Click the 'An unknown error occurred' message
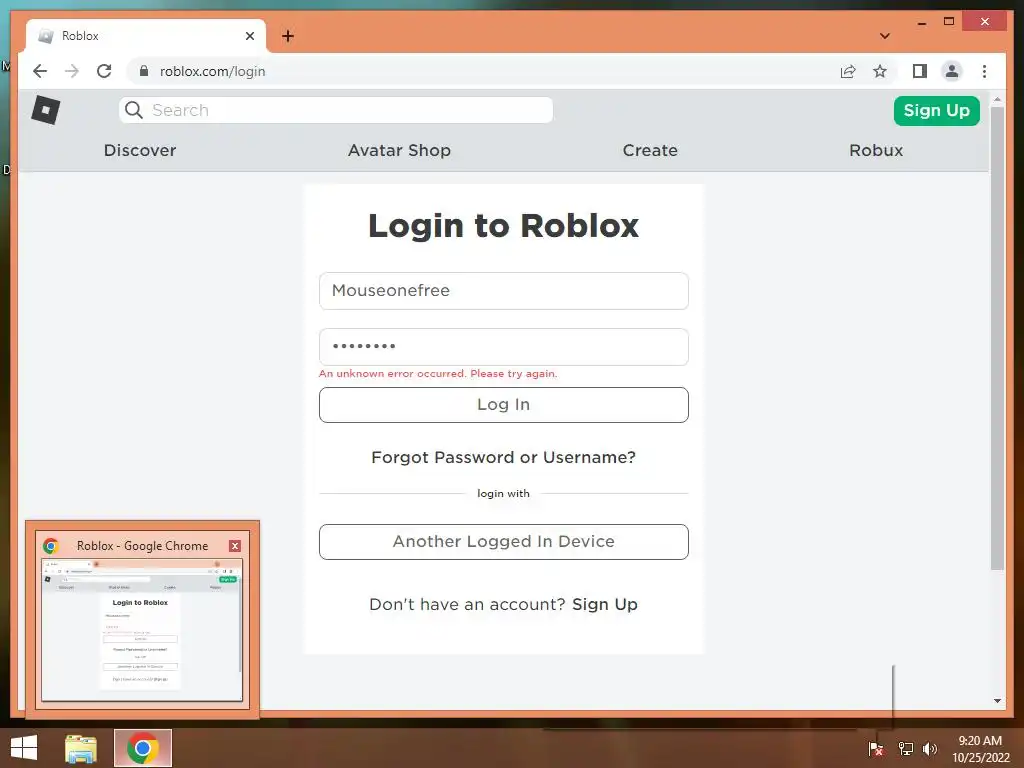Image resolution: width=1024 pixels, height=768 pixels. [438, 374]
